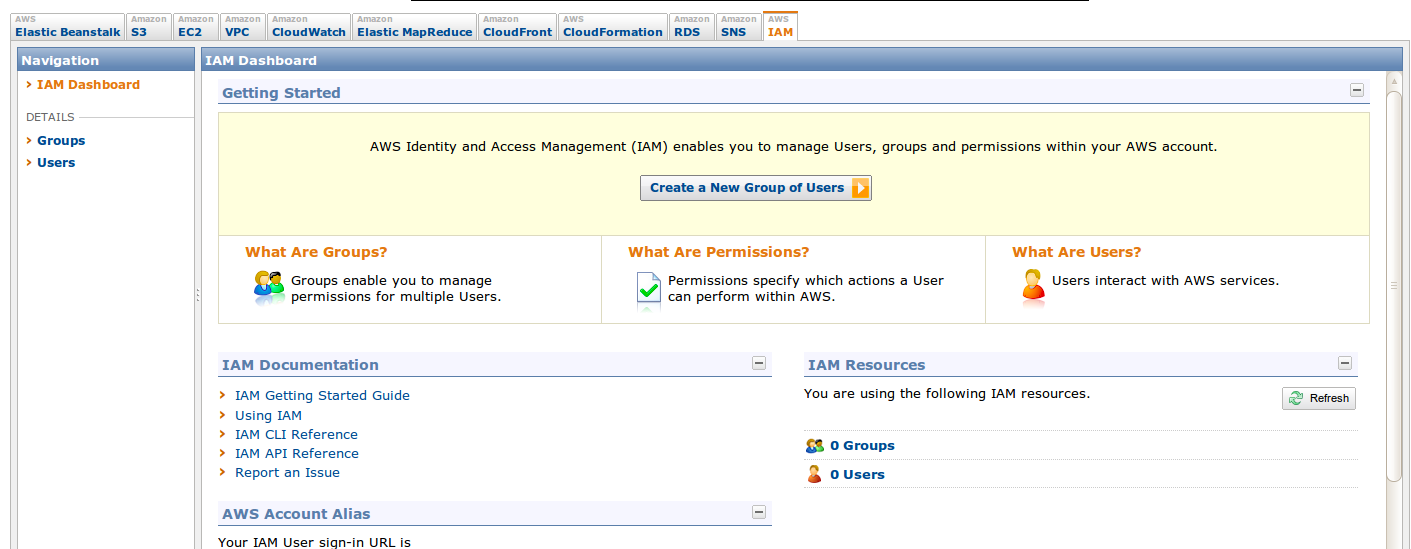This screenshot has height=549, width=1411.
Task: Click the orange arrow on Create Group button
Action: pyautogui.click(x=860, y=188)
